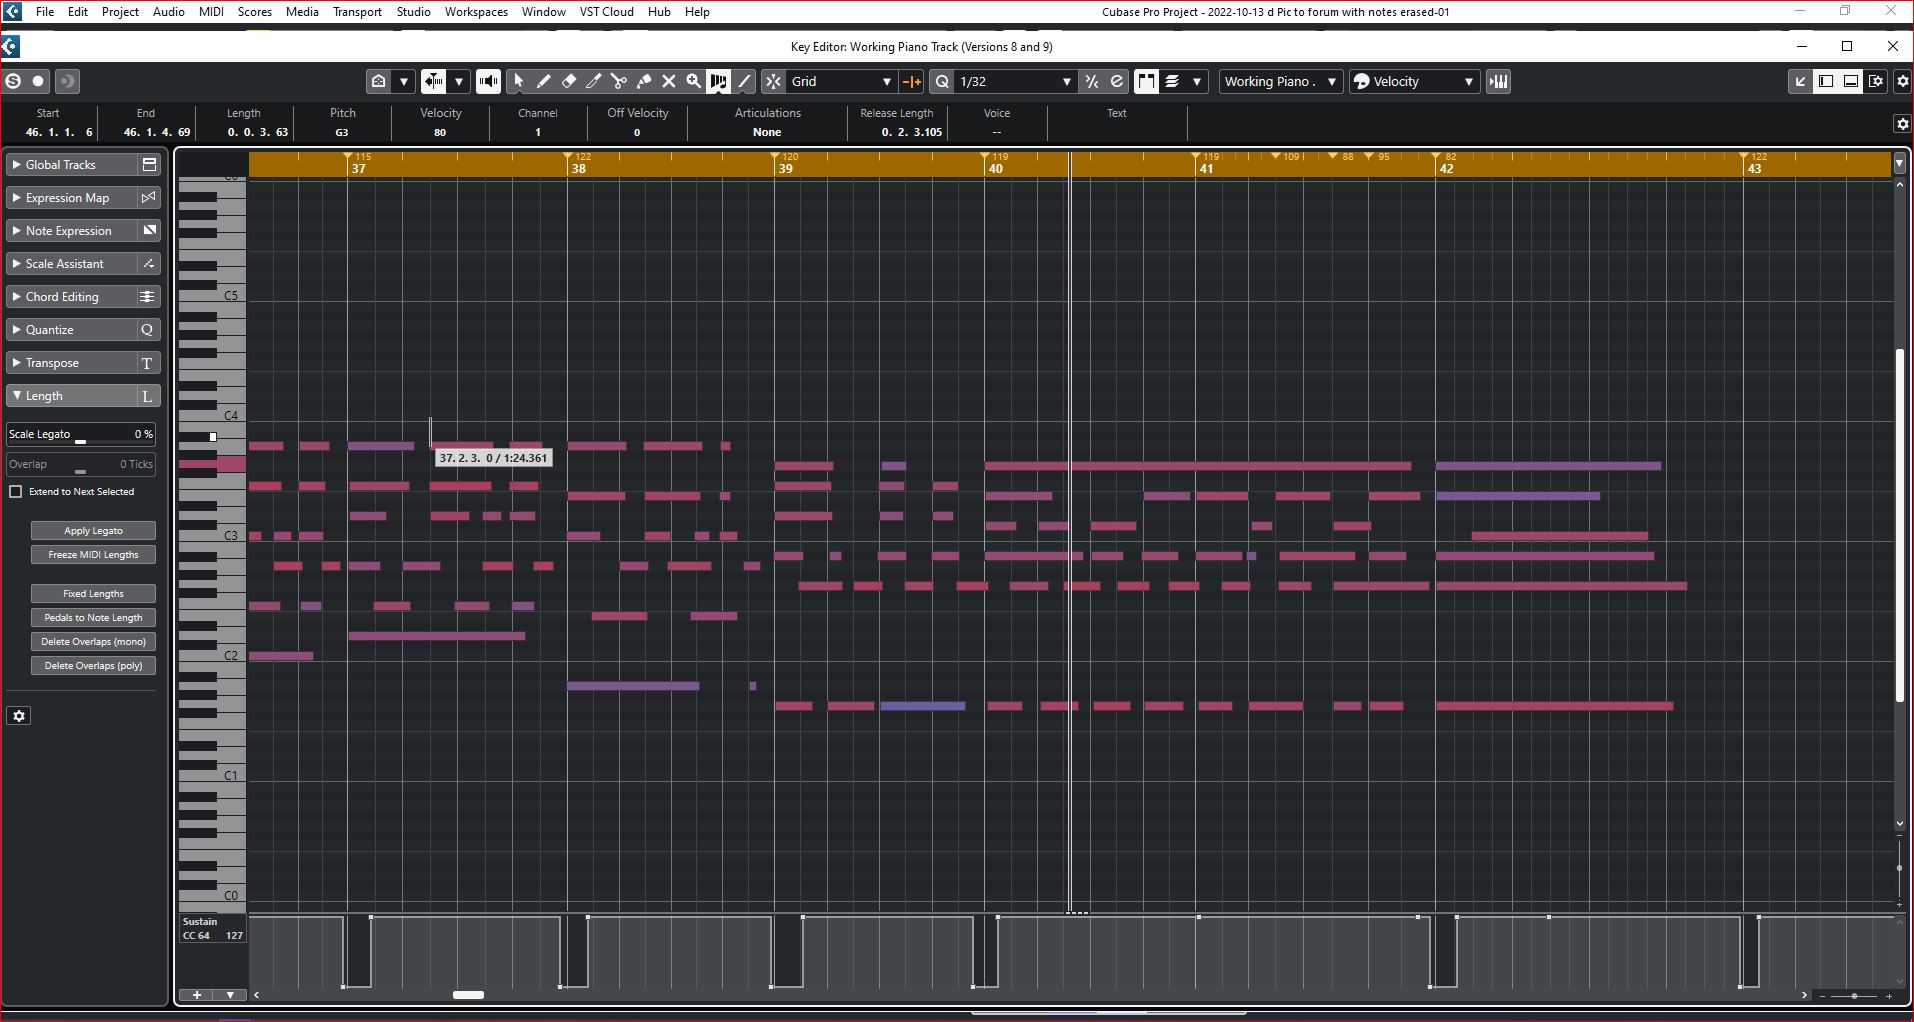The height and width of the screenshot is (1022, 1914).
Task: Toggle the lower zone controller lane visibility
Action: pyautogui.click(x=1851, y=81)
